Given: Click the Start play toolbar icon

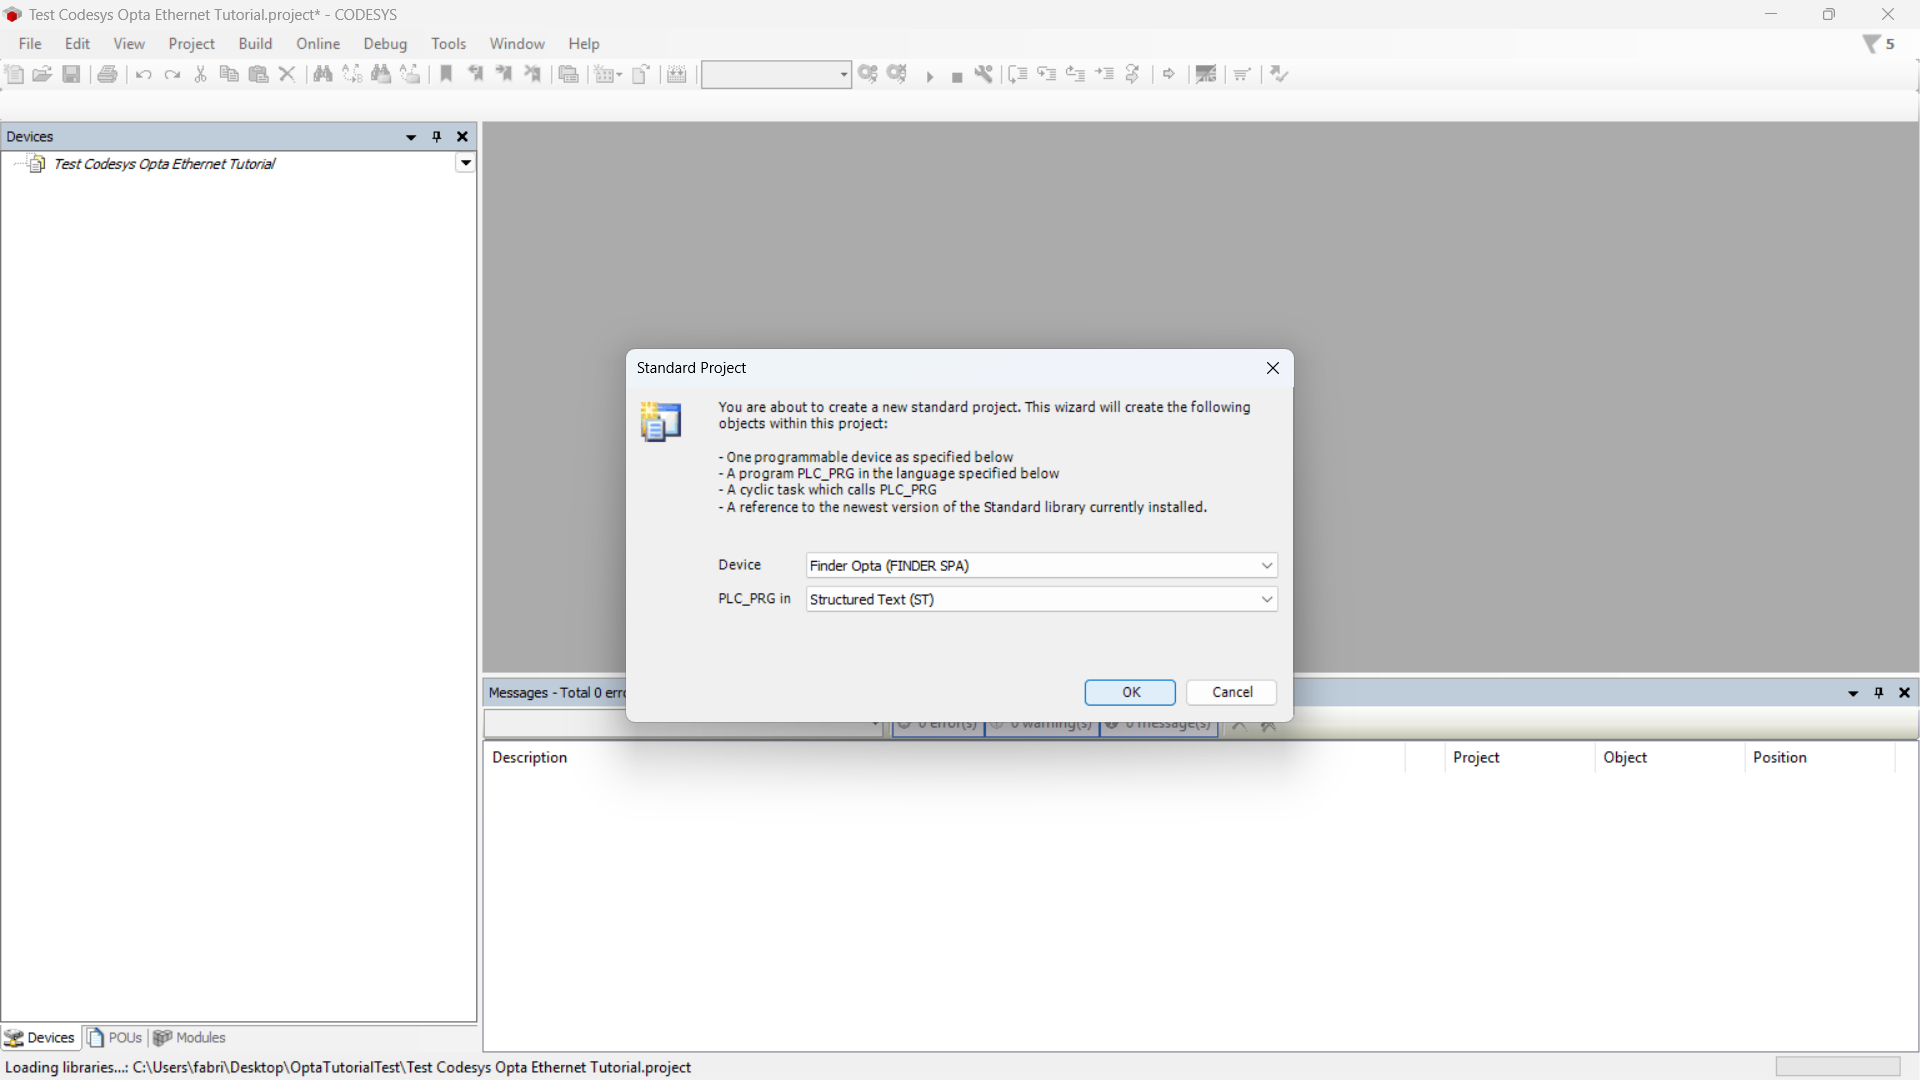Looking at the screenshot, I should 929,76.
